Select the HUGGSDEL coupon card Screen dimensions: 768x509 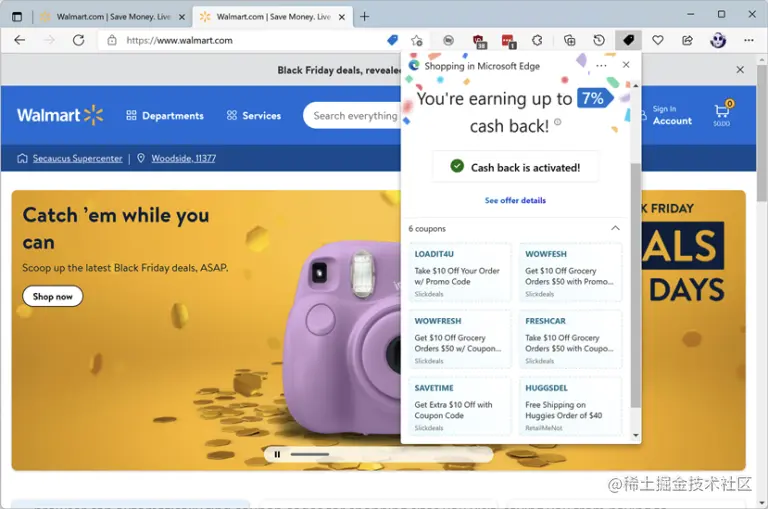(570, 406)
